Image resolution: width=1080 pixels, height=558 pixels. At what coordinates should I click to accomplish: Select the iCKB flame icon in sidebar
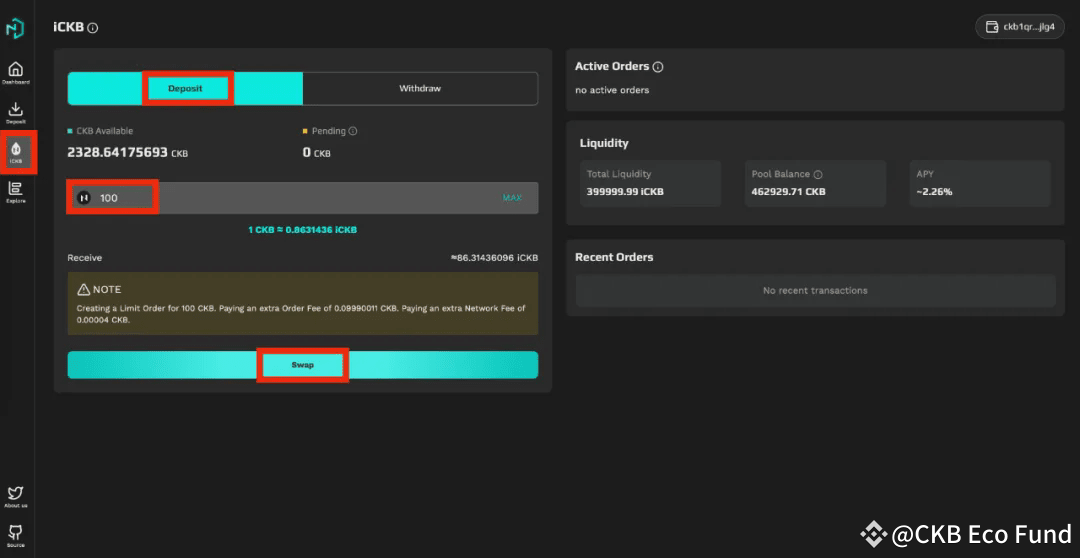tap(16, 150)
